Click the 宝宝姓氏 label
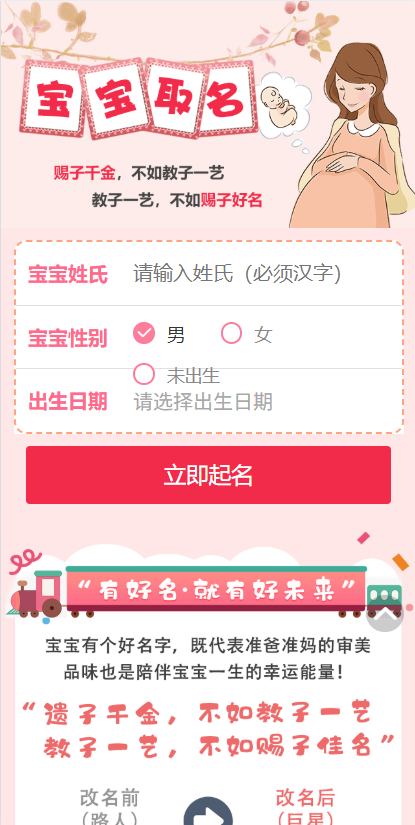Image resolution: width=415 pixels, height=825 pixels. click(x=67, y=274)
